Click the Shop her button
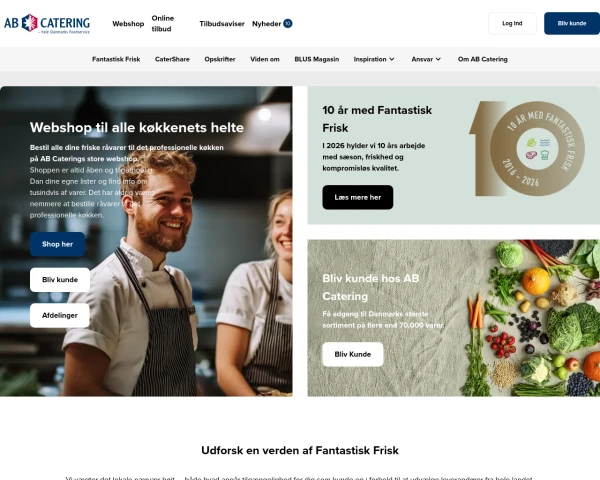This screenshot has height=480, width=600. [x=57, y=244]
